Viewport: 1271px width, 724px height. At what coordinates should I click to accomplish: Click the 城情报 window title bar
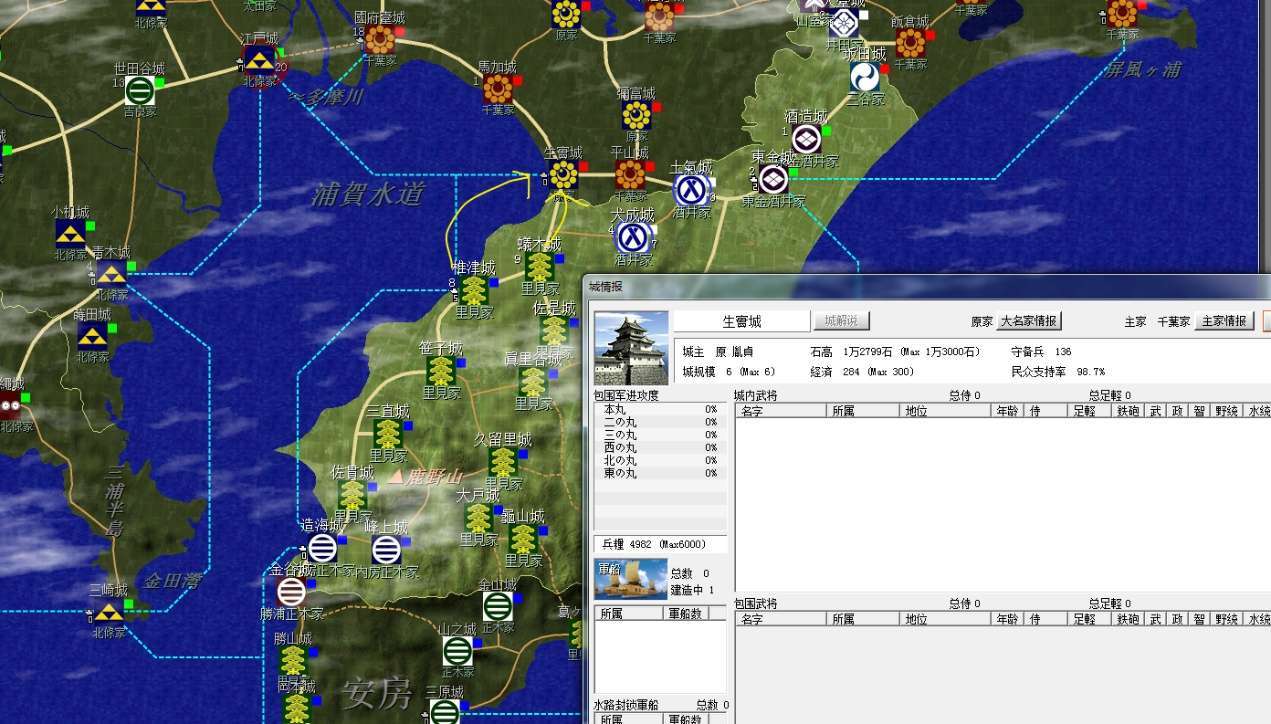pyautogui.click(x=927, y=286)
